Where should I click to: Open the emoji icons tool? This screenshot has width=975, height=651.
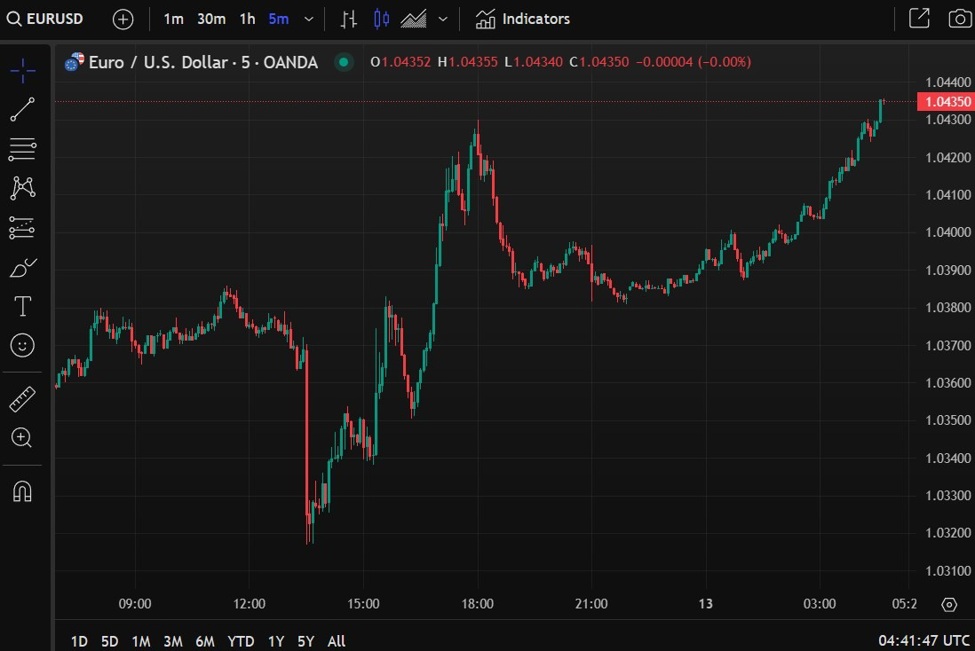(x=22, y=345)
